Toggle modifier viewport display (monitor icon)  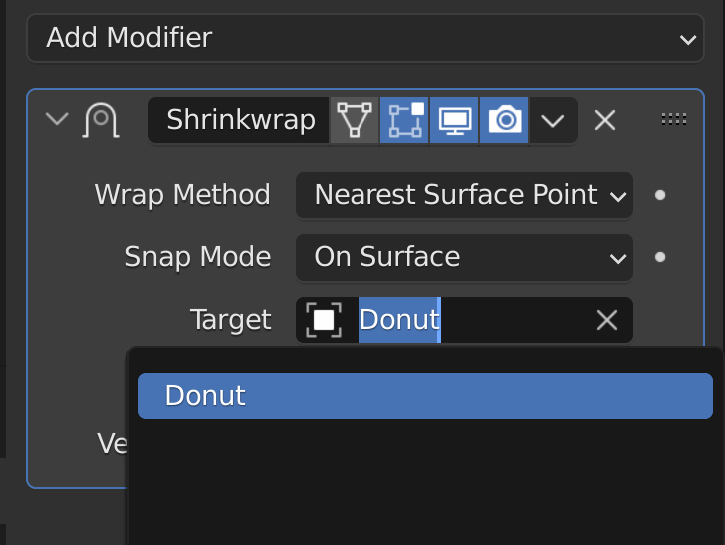click(x=455, y=120)
